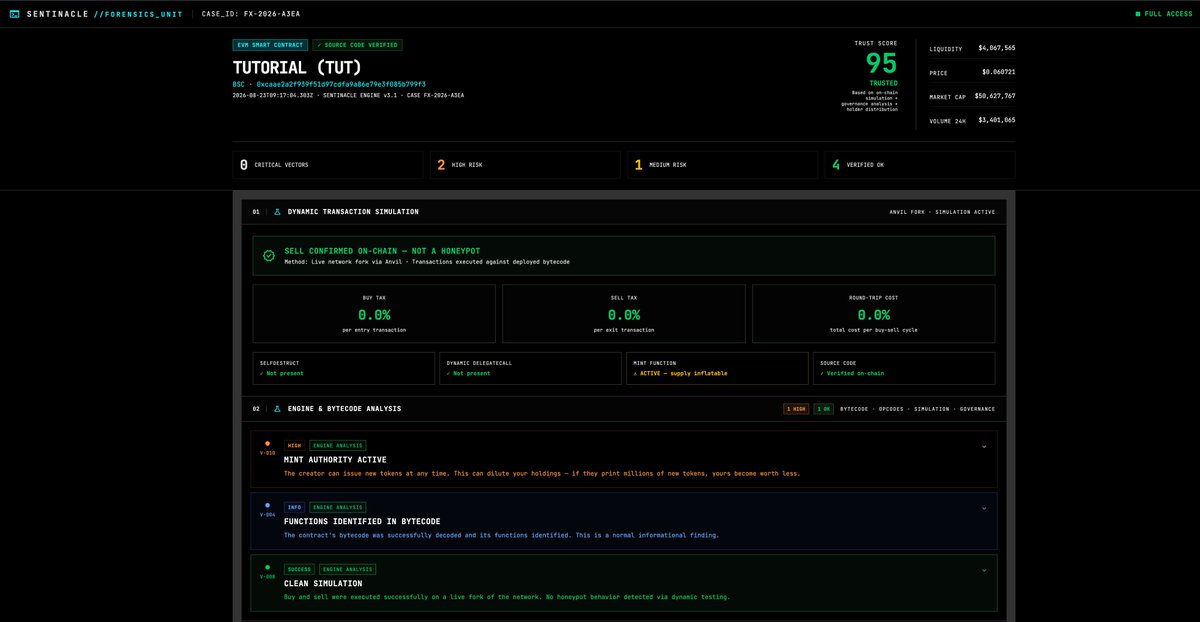Screen dimensions: 1200x622
Task: Click the INFO tag on Functions Identified
Action: pos(294,508)
